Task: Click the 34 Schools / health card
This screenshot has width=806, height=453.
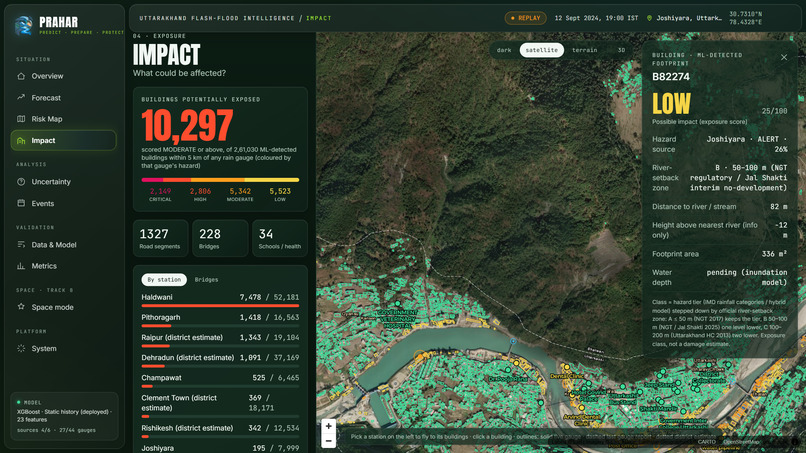Action: [x=280, y=239]
